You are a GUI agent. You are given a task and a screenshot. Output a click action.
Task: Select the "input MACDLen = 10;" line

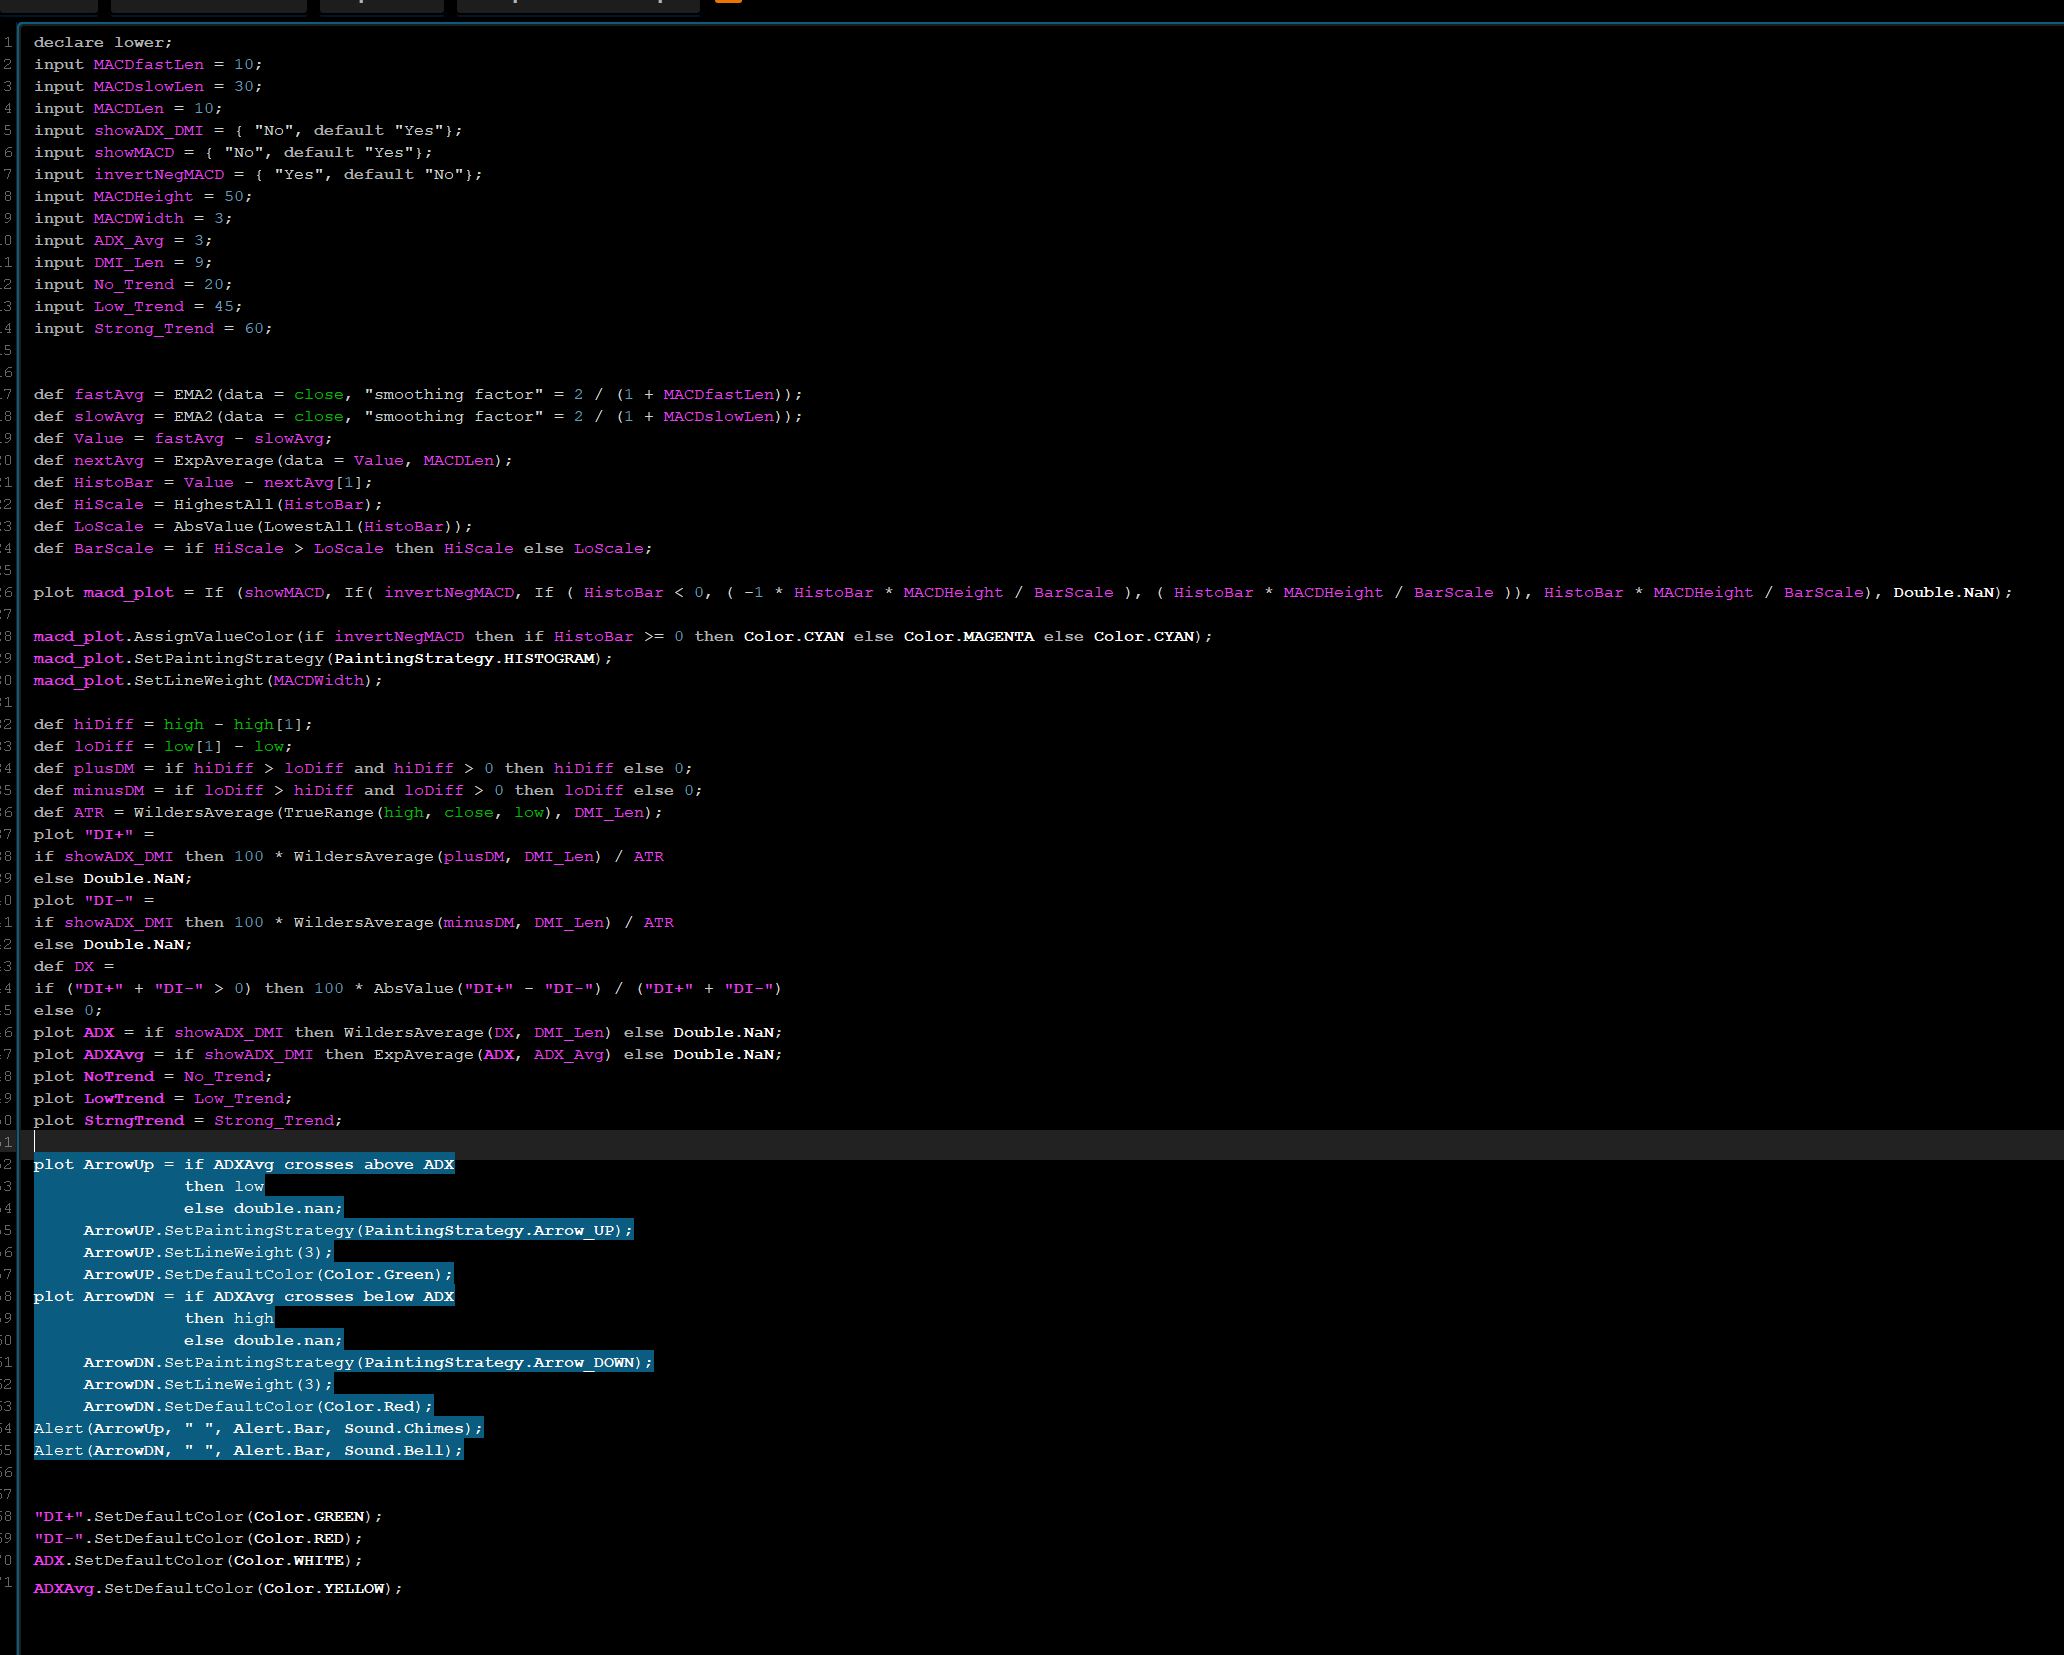click(x=128, y=108)
